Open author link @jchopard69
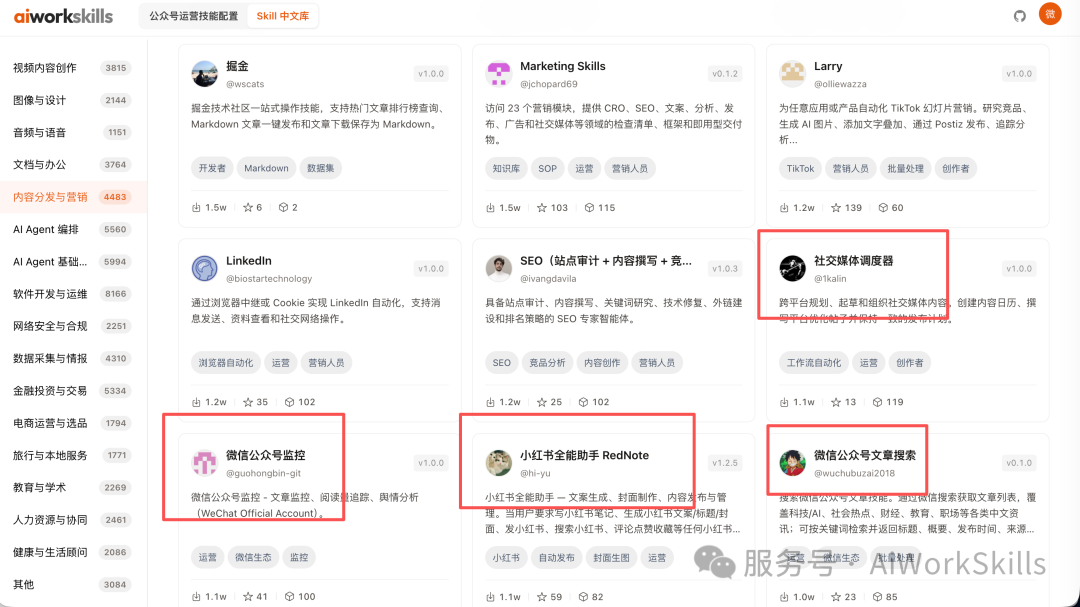This screenshot has height=607, width=1080. 548,84
